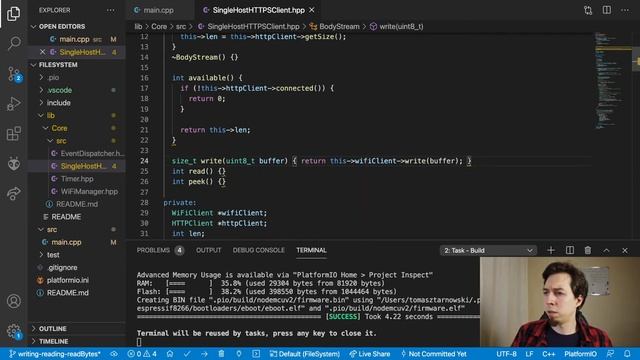Click the feedback icon in status bar
This screenshot has width=640, height=360.
coord(610,354)
